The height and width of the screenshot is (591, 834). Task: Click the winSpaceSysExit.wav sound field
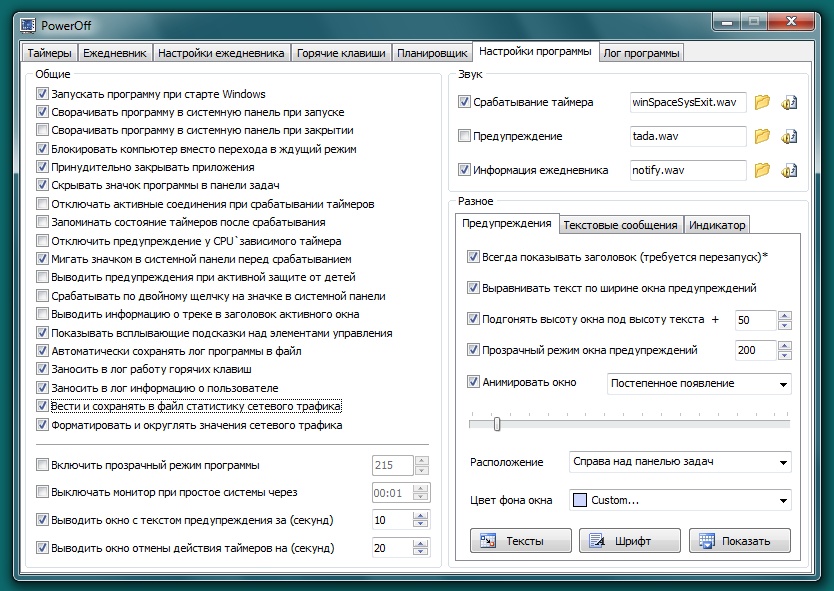point(688,102)
